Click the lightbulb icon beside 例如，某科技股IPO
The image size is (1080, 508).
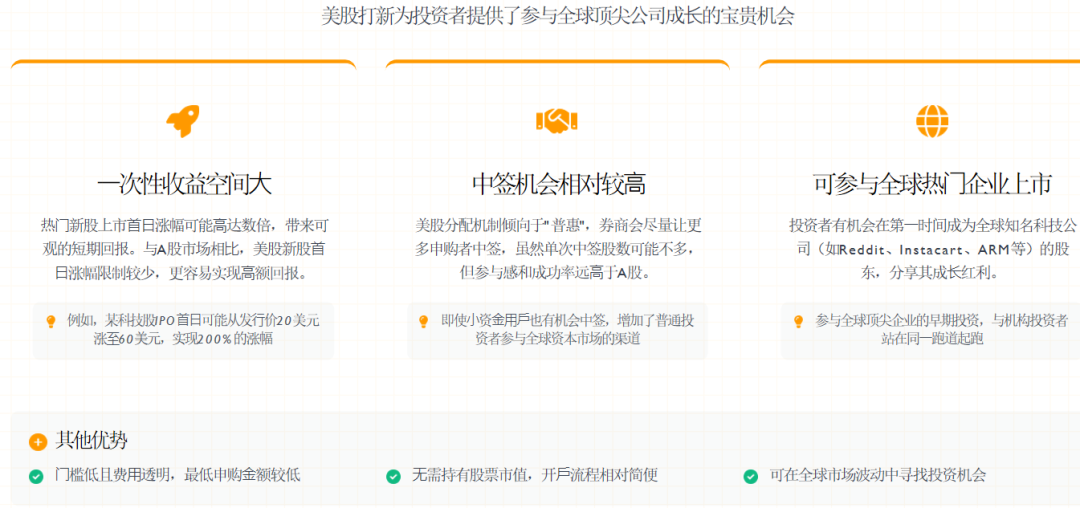point(50,321)
